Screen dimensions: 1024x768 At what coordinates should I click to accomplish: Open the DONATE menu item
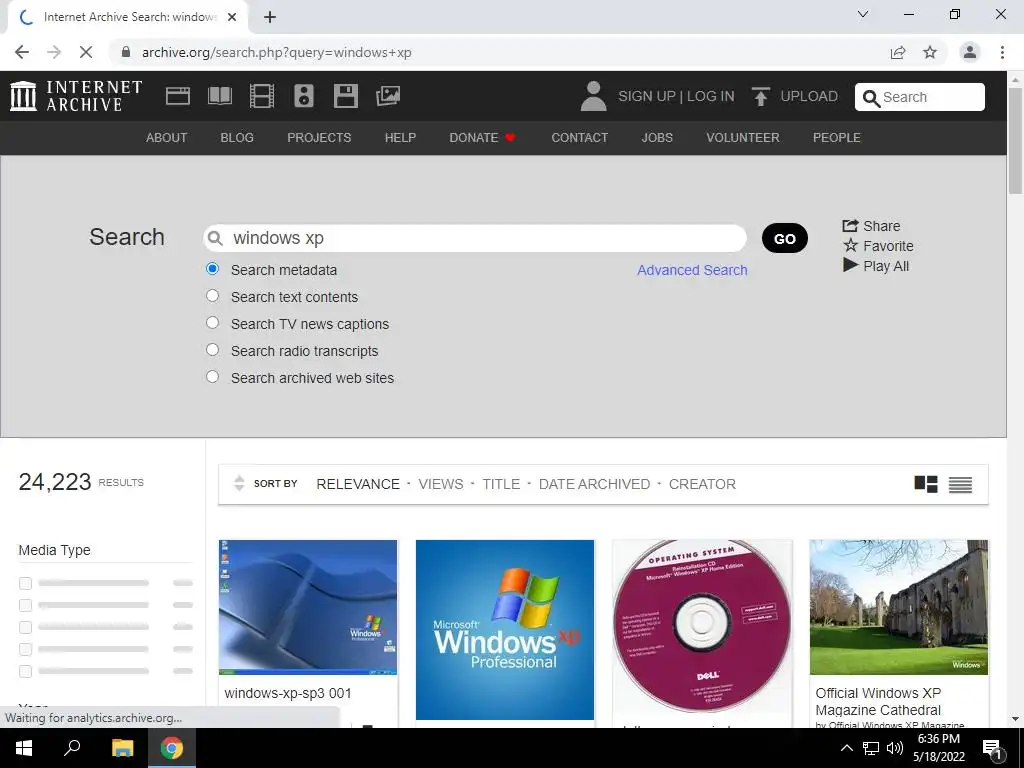coord(482,138)
